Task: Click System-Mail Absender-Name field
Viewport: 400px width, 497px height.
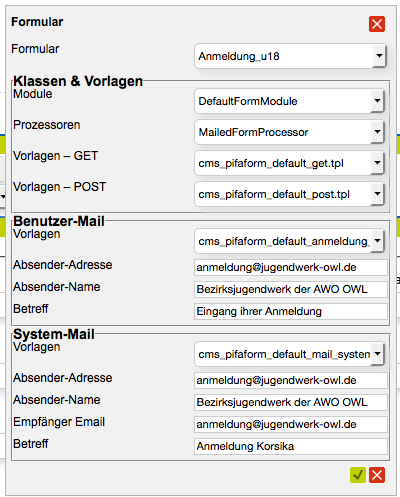Action: (x=291, y=402)
